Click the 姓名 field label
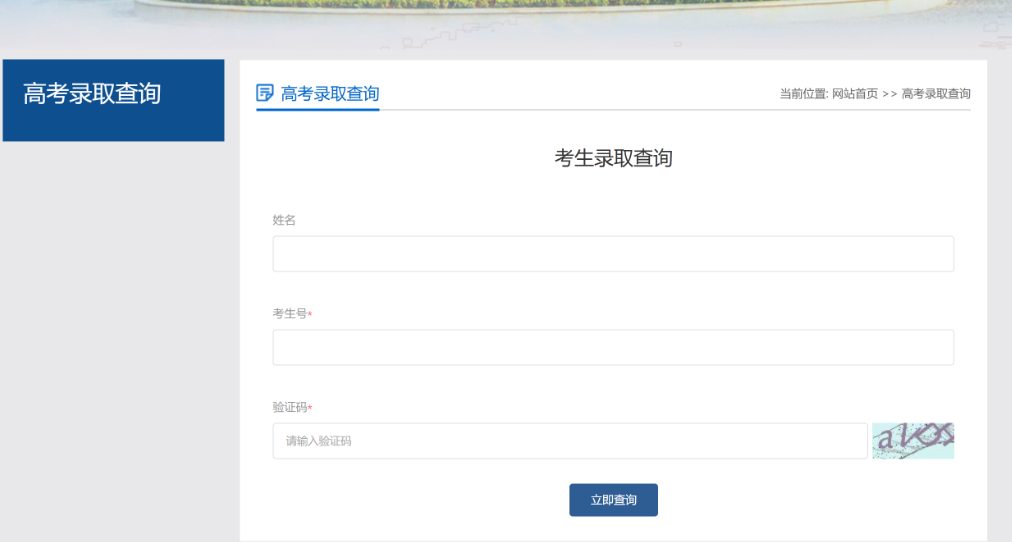 284,220
